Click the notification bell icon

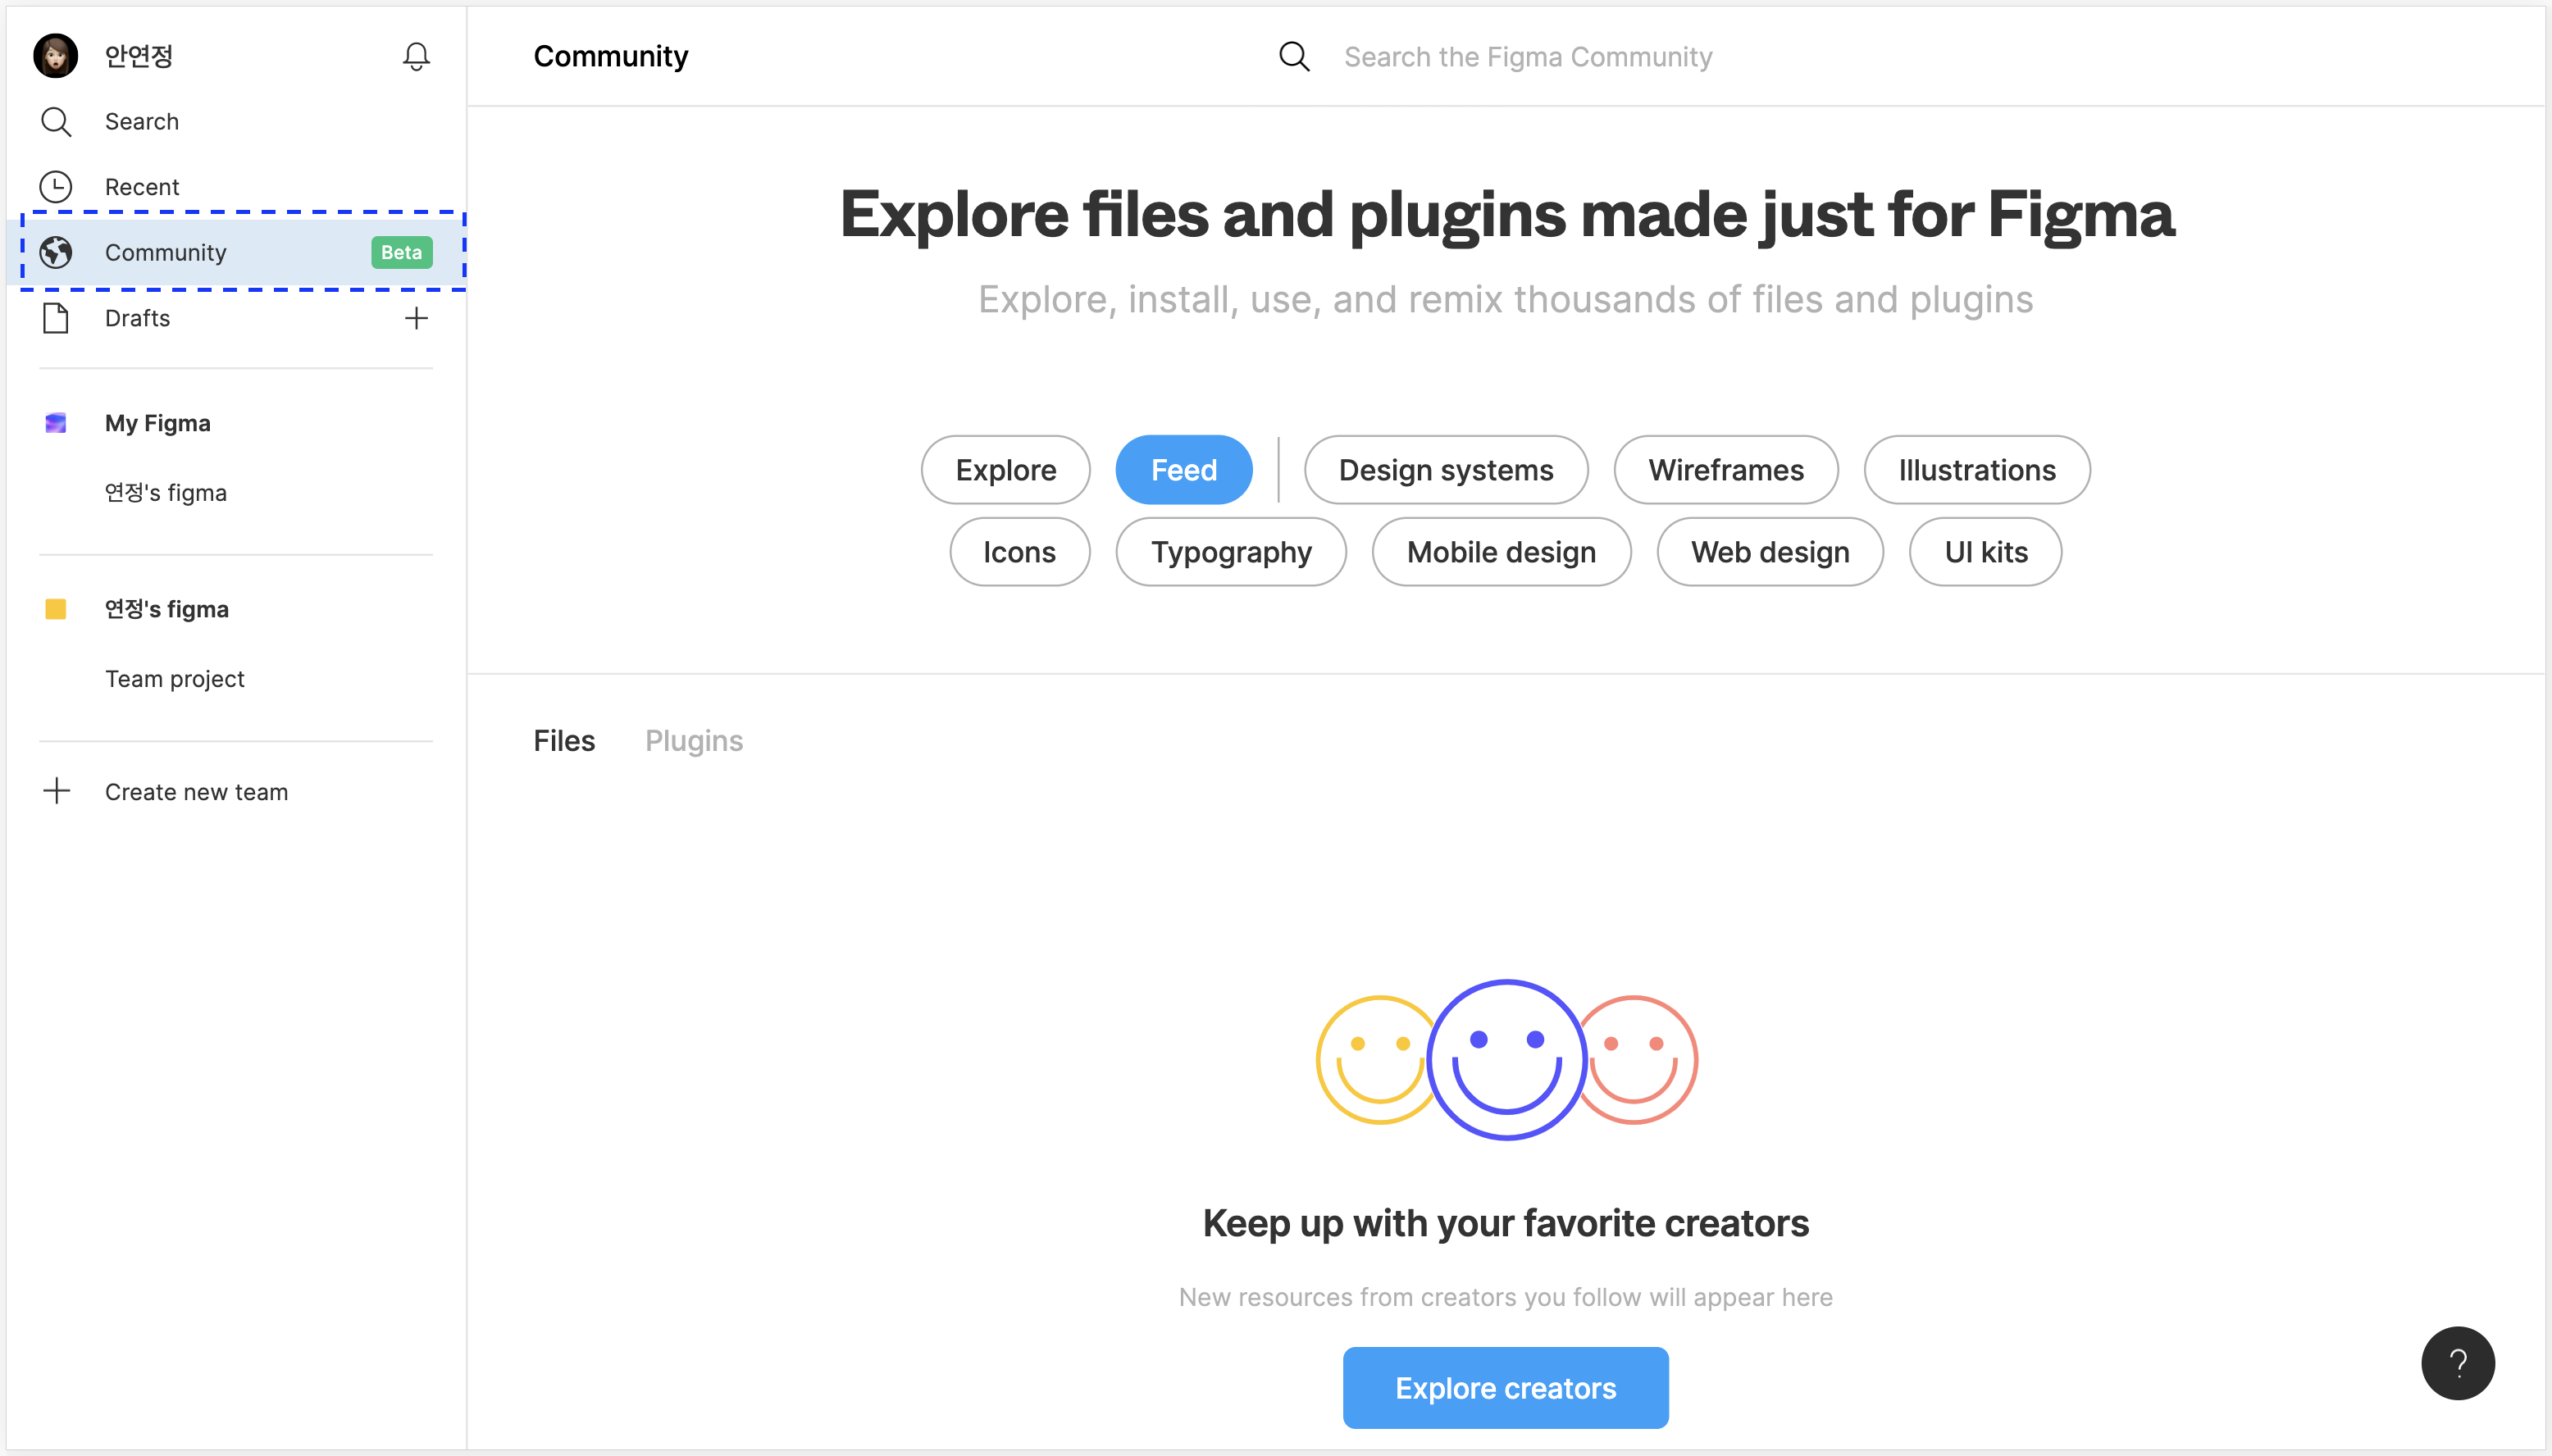click(x=416, y=56)
